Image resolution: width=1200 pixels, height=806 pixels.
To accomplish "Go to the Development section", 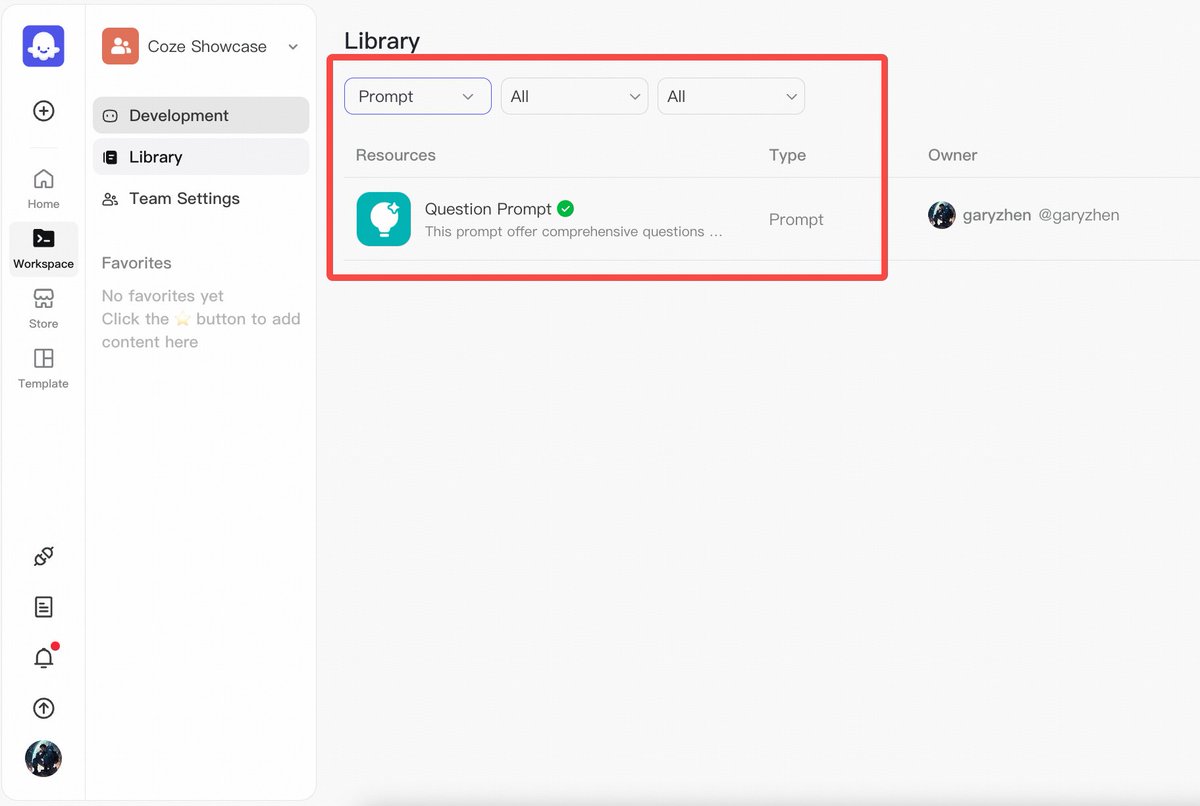I will click(x=201, y=115).
